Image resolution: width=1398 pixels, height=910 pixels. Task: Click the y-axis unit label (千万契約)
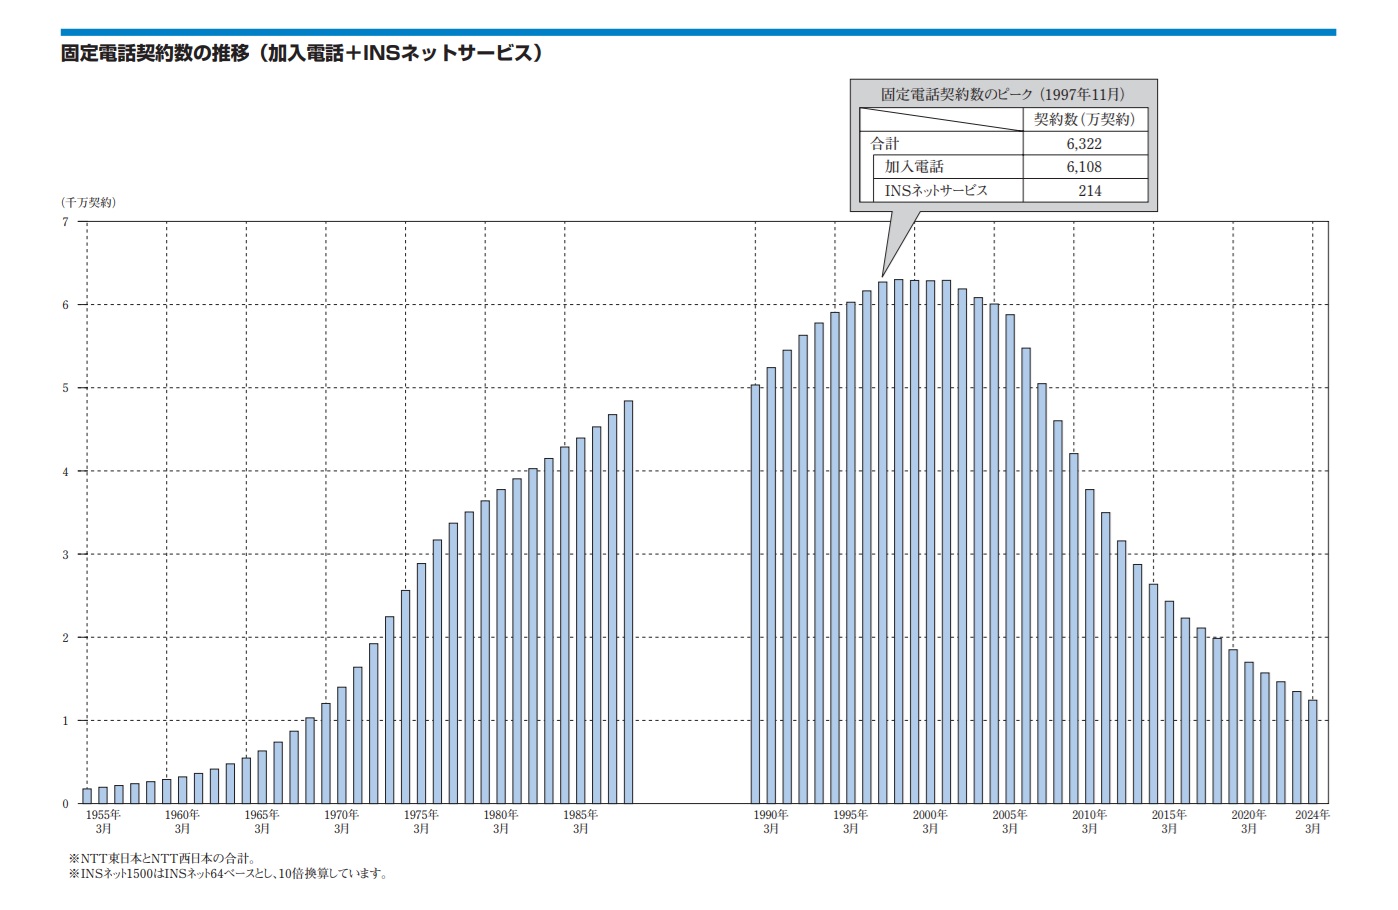[x=89, y=202]
